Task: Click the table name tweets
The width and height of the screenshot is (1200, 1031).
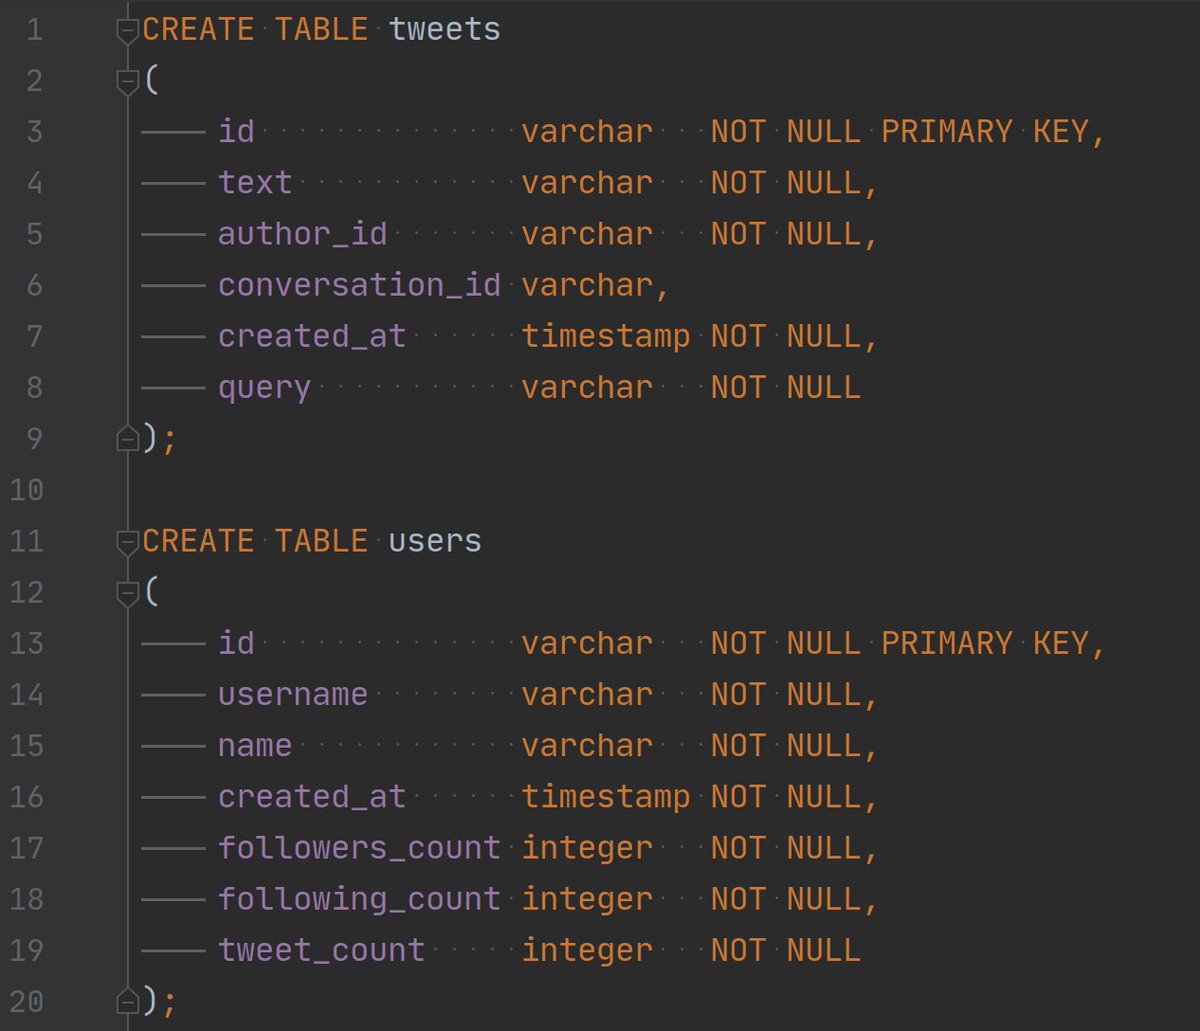Action: (445, 30)
